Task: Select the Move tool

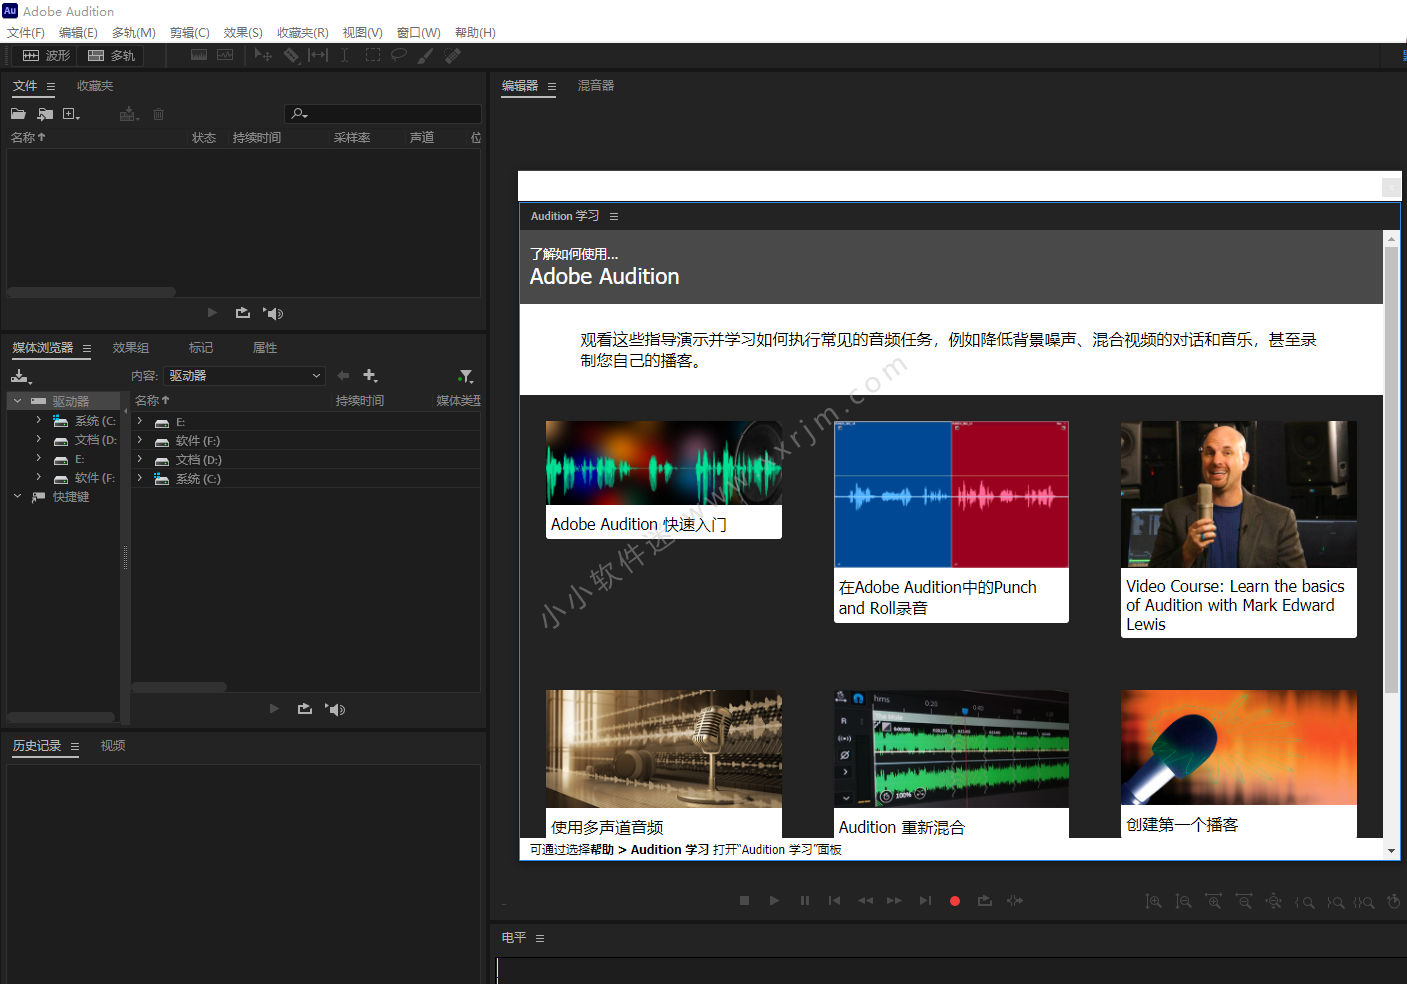Action: coord(263,55)
